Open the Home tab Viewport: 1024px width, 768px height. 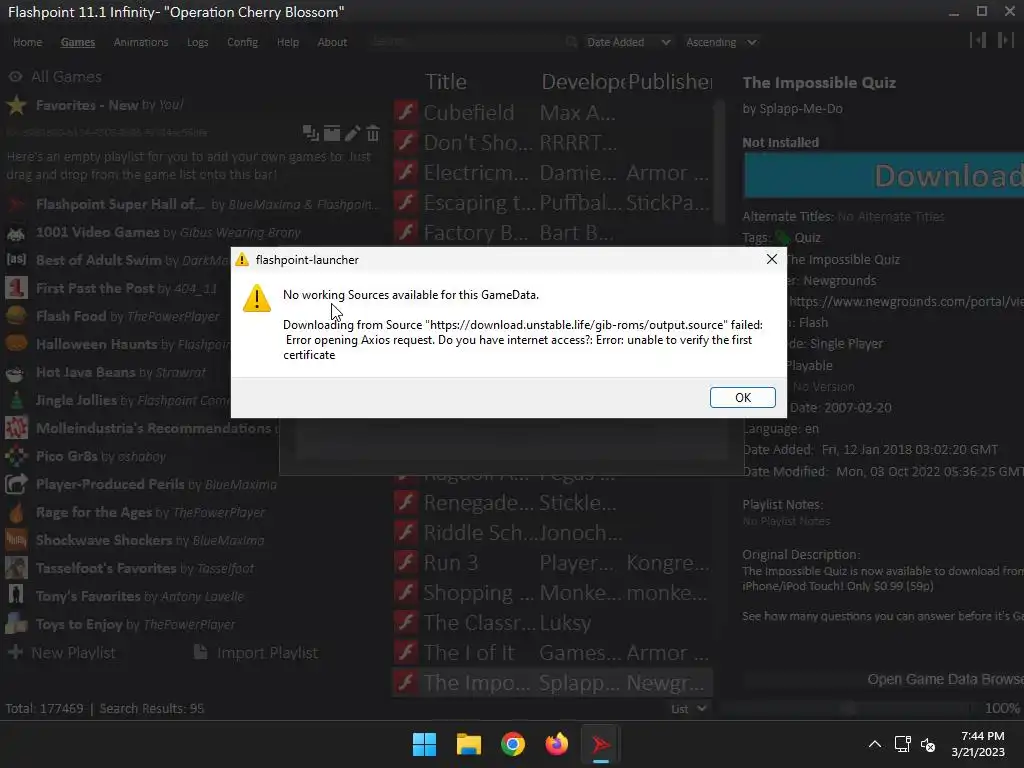click(x=27, y=42)
